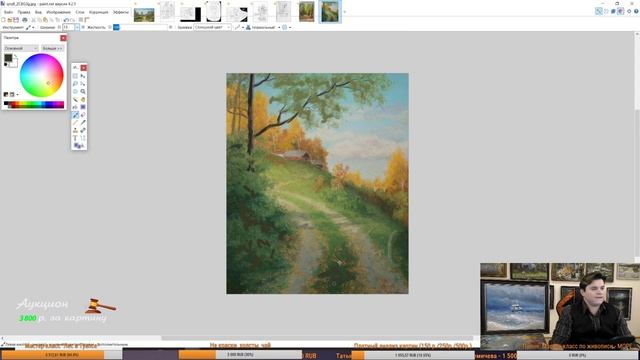Screen dimensions: 640x360
Task: Click the Save toolbar icon
Action: (16, 20)
